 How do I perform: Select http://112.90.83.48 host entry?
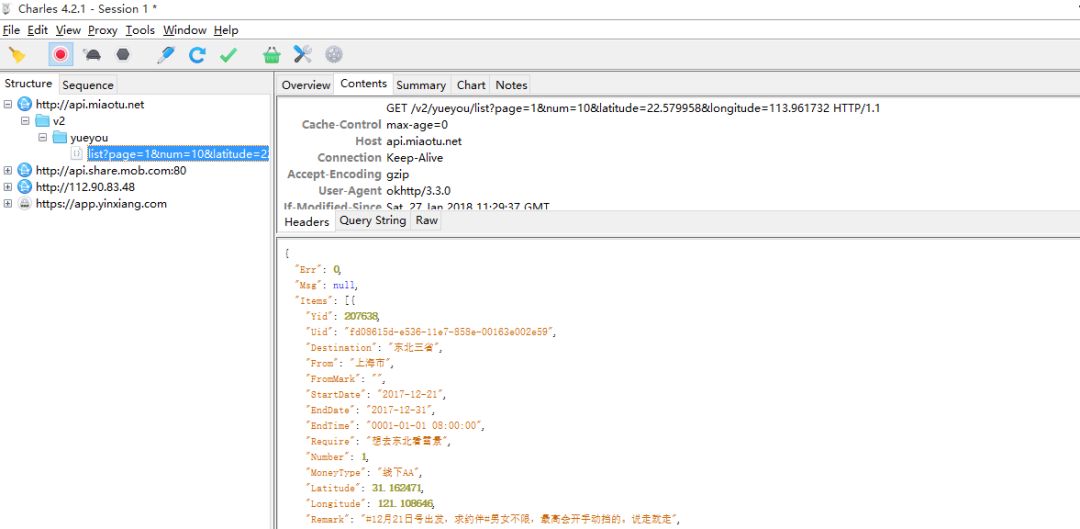(85, 187)
